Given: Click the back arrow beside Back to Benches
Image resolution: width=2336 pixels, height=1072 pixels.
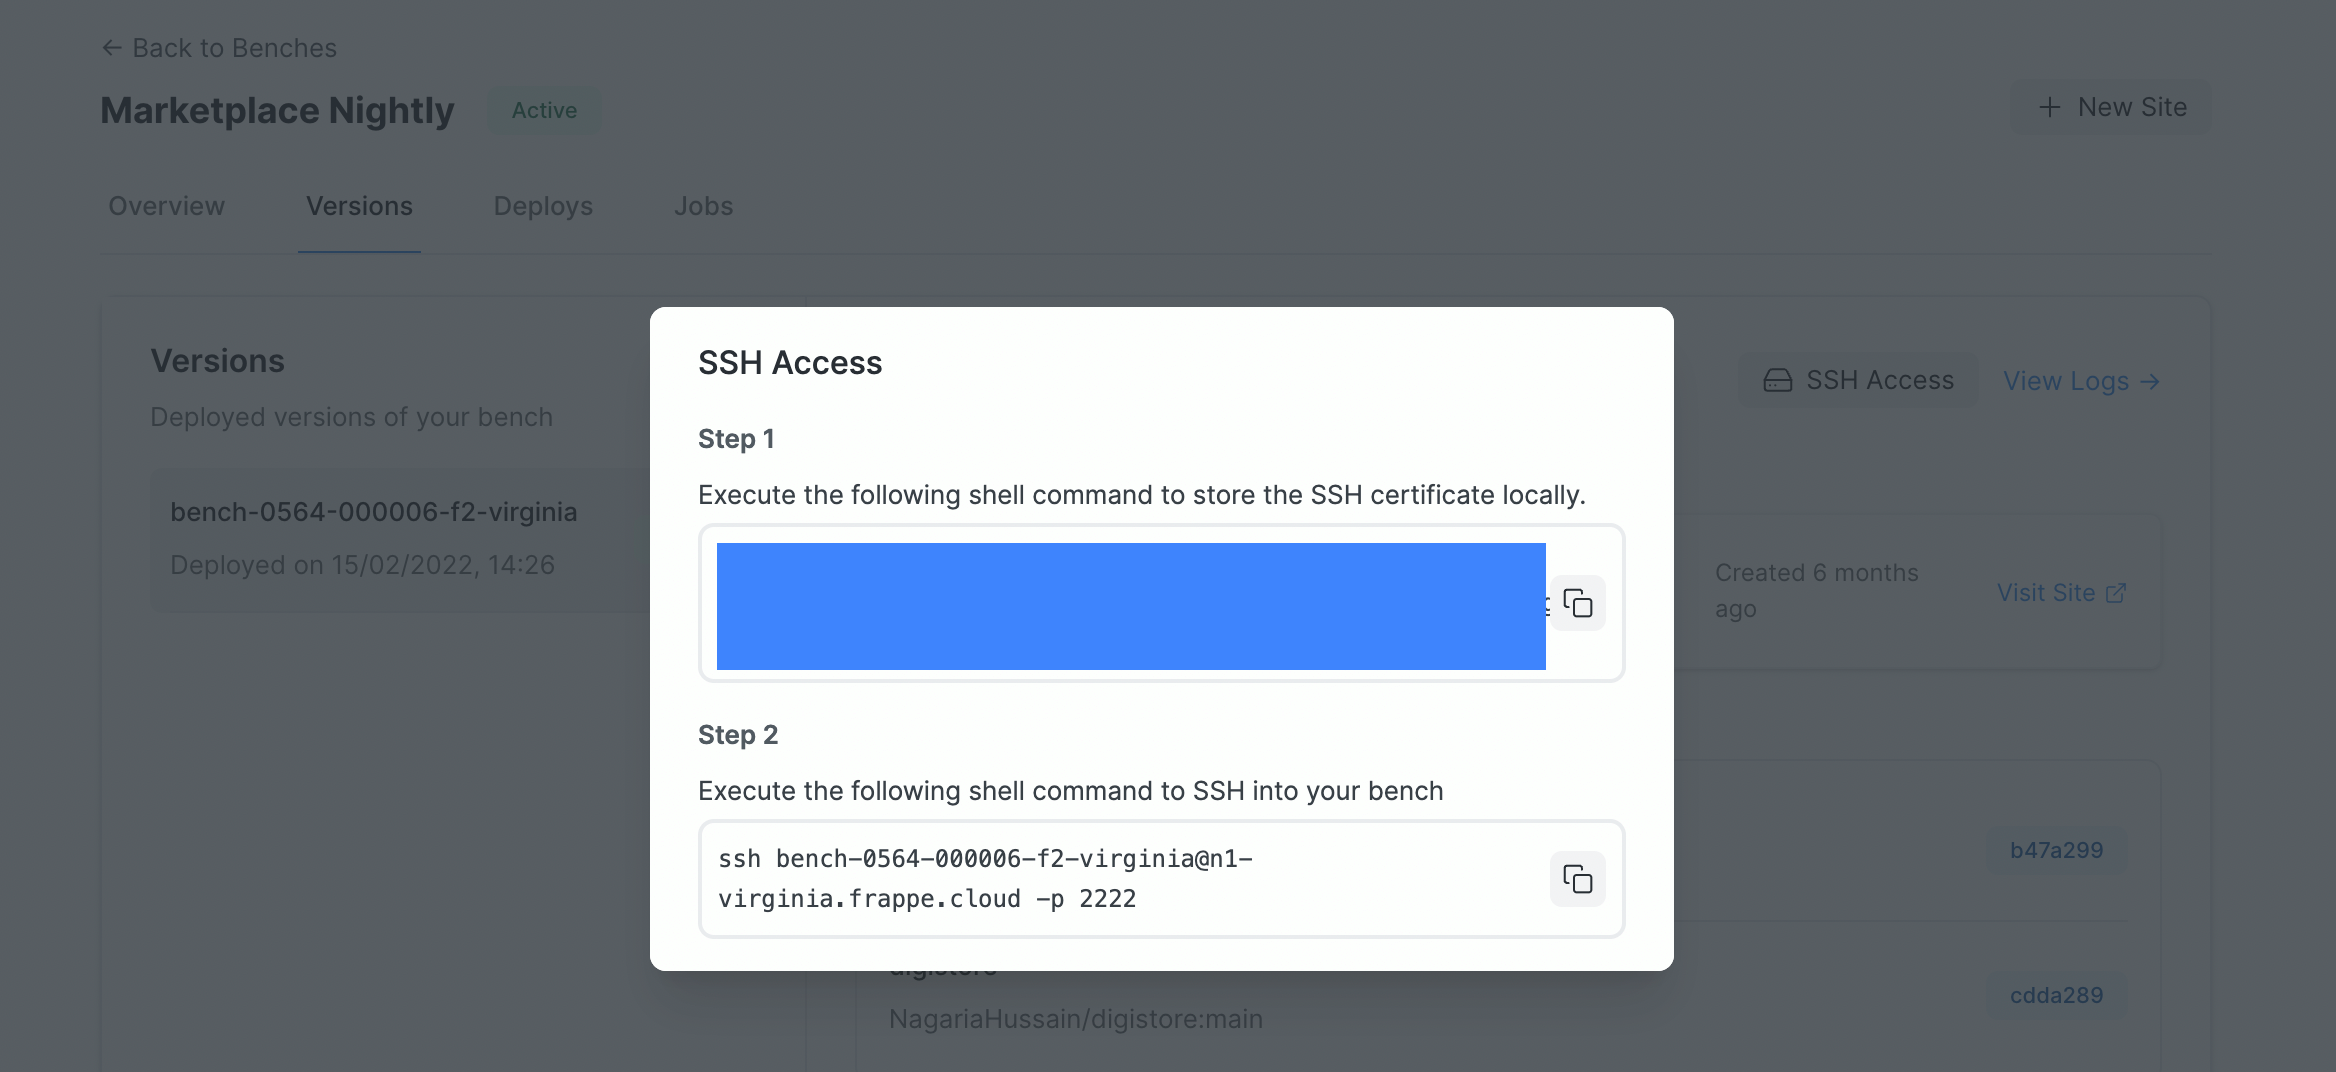Looking at the screenshot, I should (112, 47).
